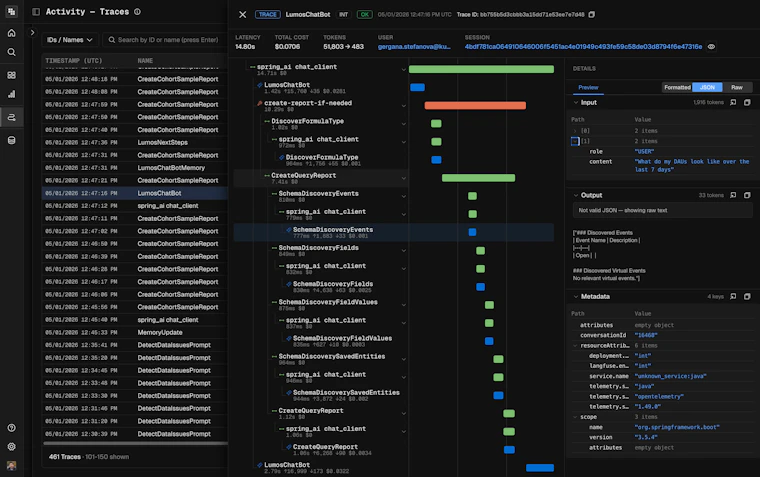This screenshot has height=477, width=760.
Task: Click the wrench icon on create-report-if-needed
Action: [x=260, y=103]
